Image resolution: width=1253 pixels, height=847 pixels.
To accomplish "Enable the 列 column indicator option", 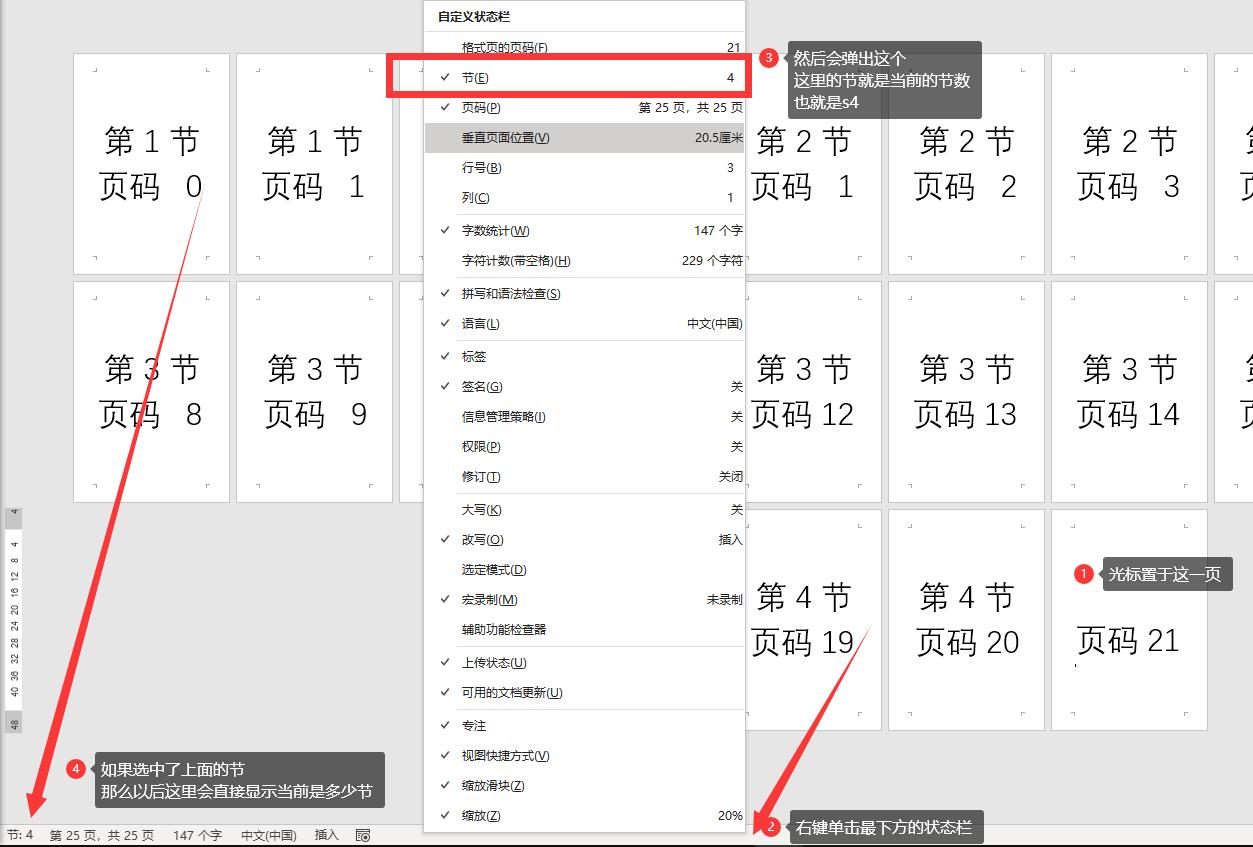I will coord(583,197).
